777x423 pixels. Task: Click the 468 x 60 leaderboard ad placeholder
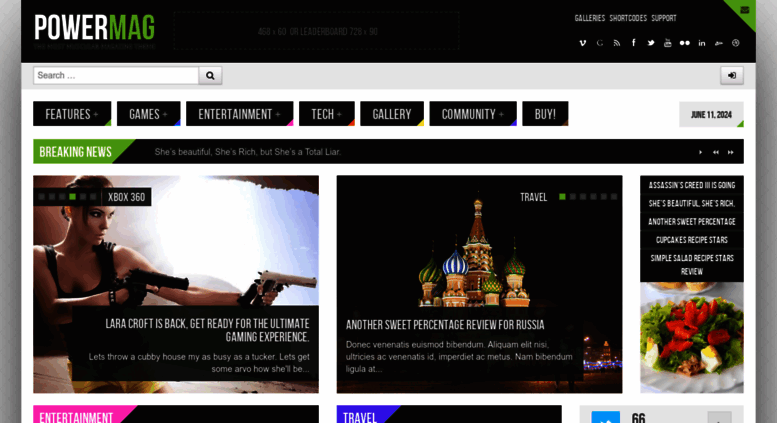pos(317,31)
